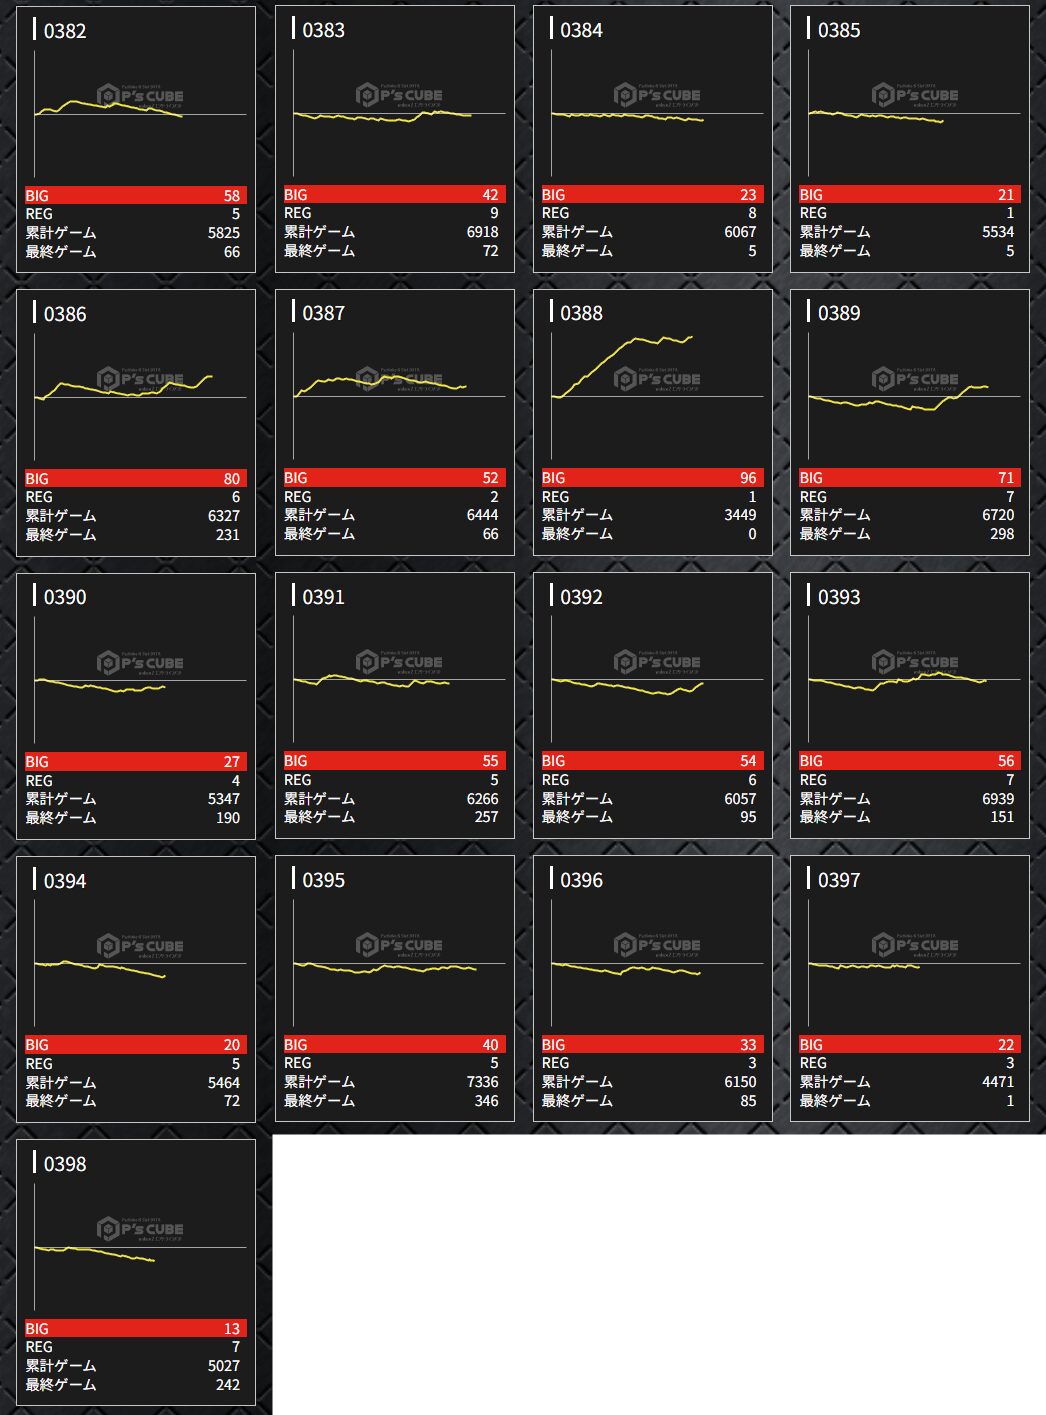Click the machine number 0383 heading
Screen dimensions: 1046x1415
click(323, 30)
